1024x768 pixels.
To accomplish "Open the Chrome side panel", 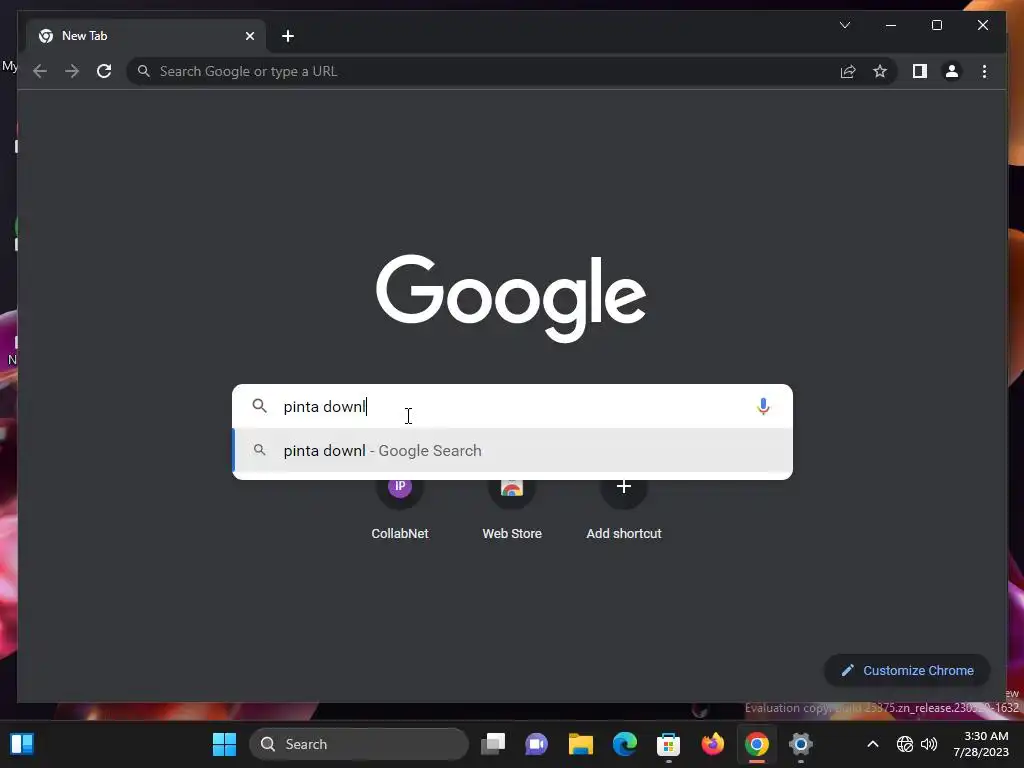I will pyautogui.click(x=920, y=71).
